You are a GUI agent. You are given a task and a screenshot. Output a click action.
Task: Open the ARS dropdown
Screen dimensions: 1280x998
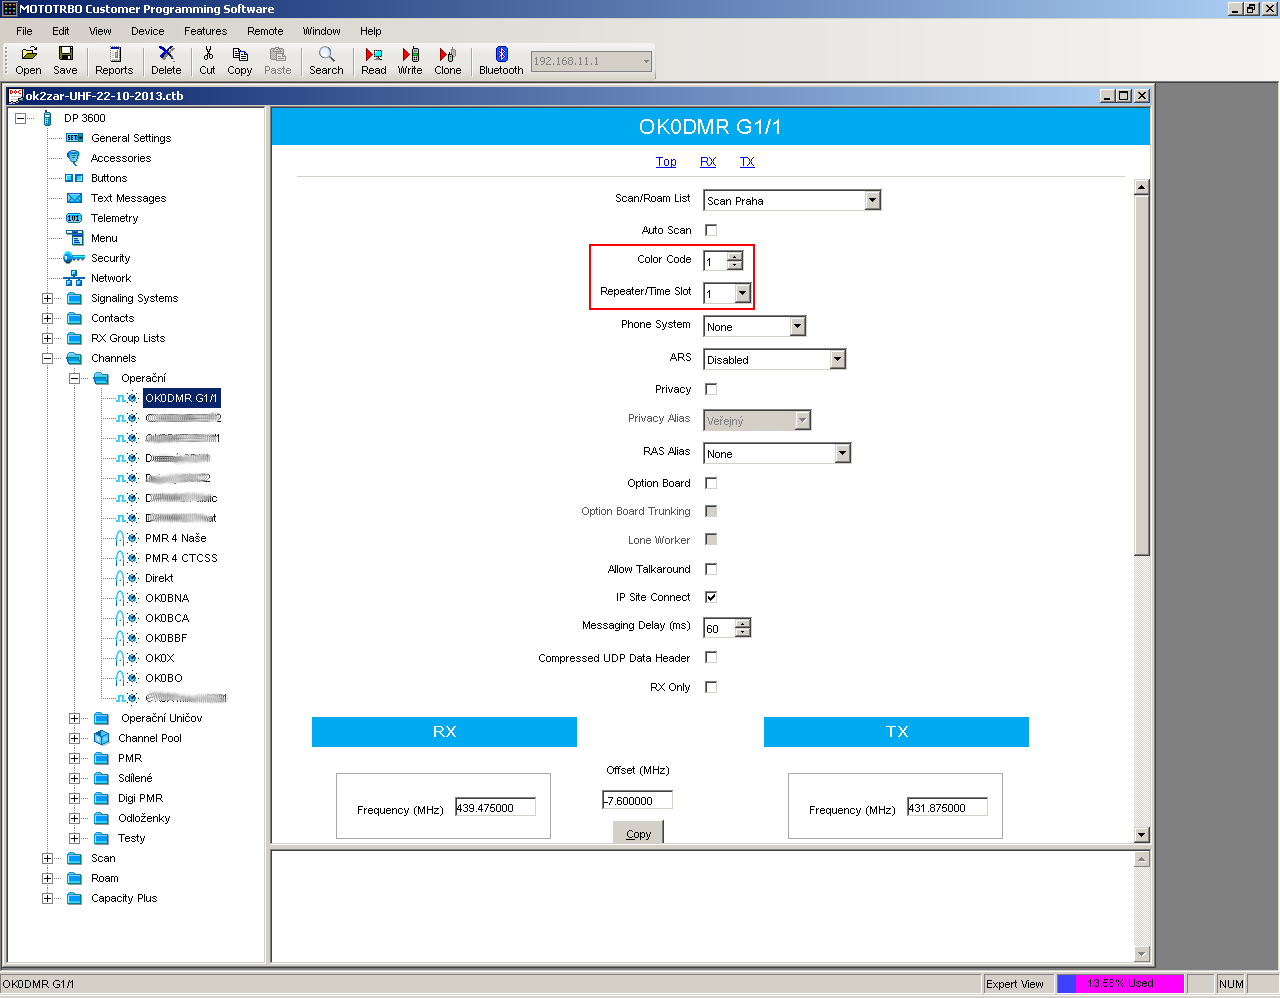[838, 359]
